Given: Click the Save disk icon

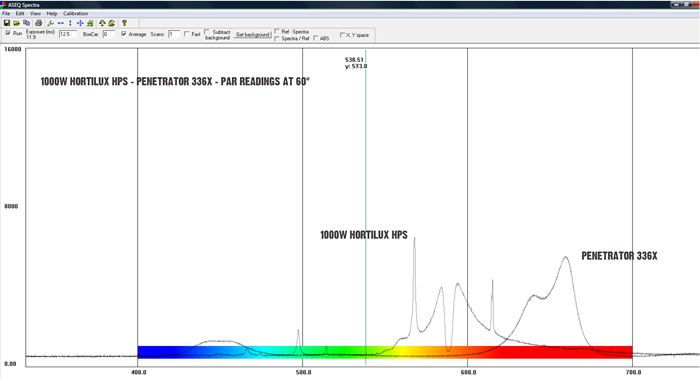Looking at the screenshot, I should (7, 23).
